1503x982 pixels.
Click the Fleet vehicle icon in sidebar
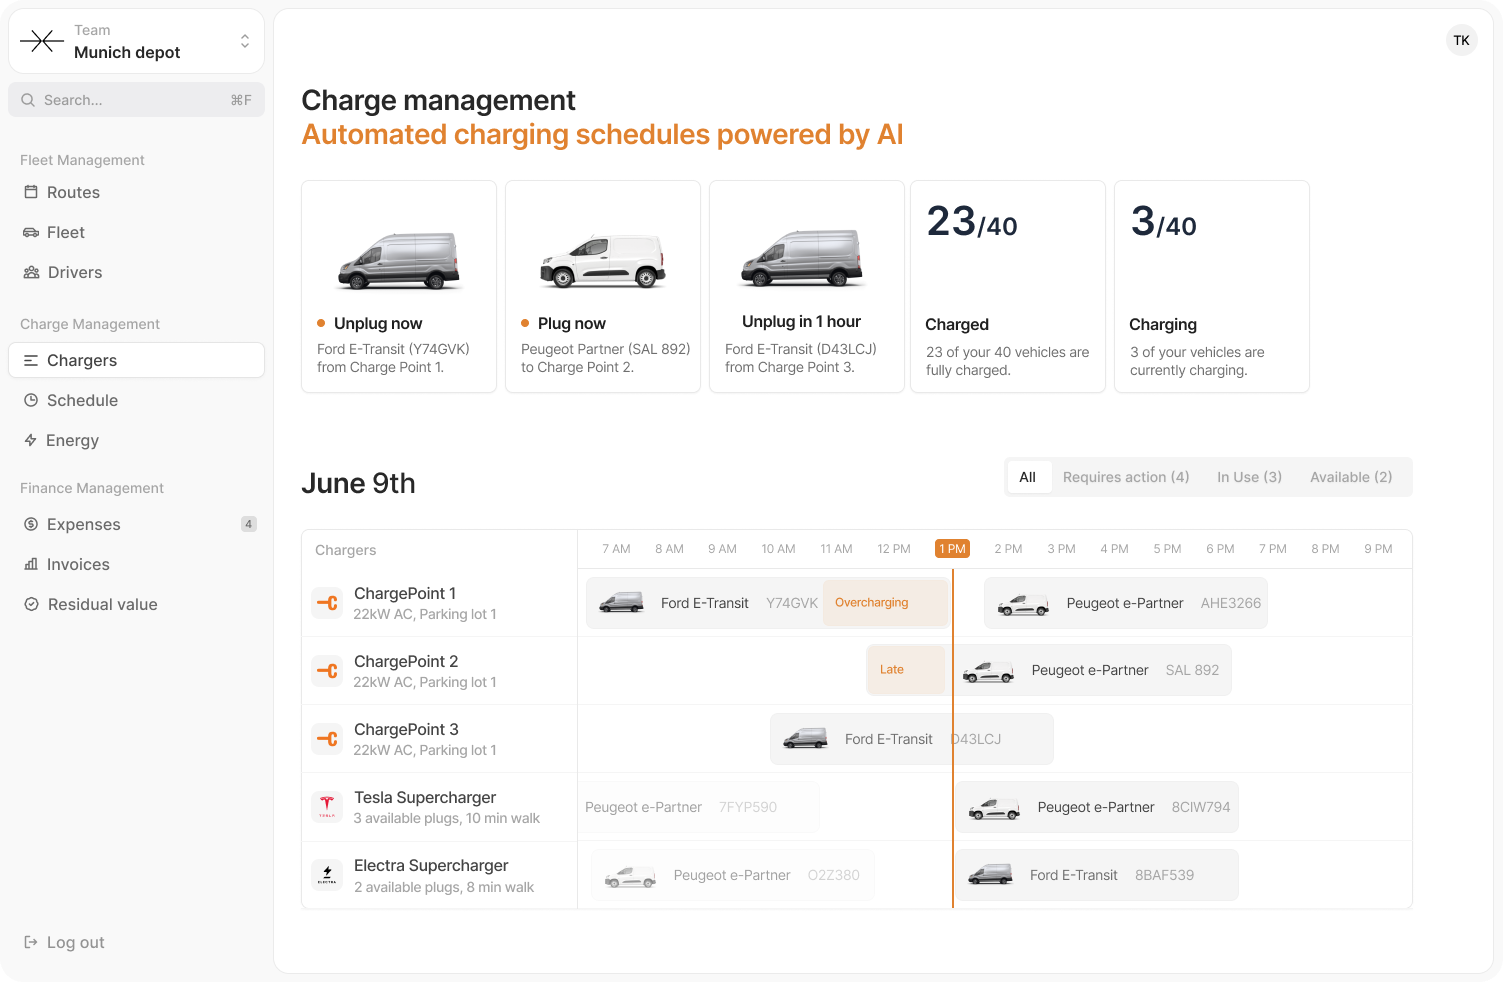pos(31,232)
